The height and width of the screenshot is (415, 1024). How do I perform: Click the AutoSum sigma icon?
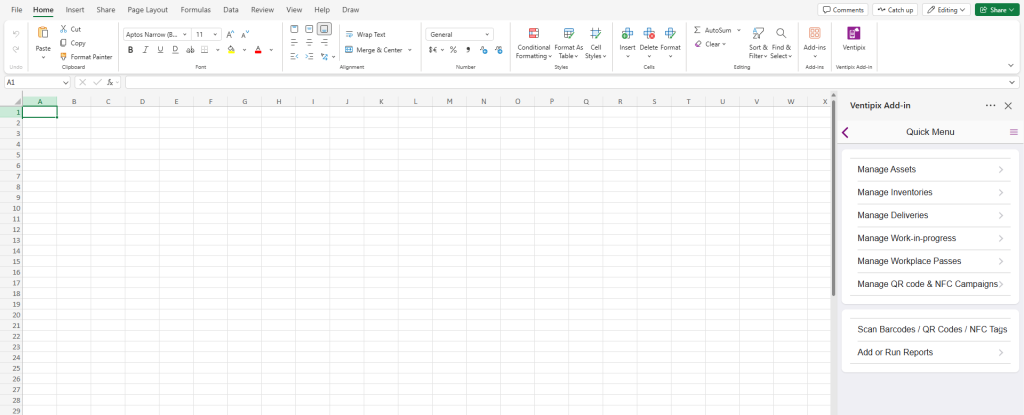(697, 30)
